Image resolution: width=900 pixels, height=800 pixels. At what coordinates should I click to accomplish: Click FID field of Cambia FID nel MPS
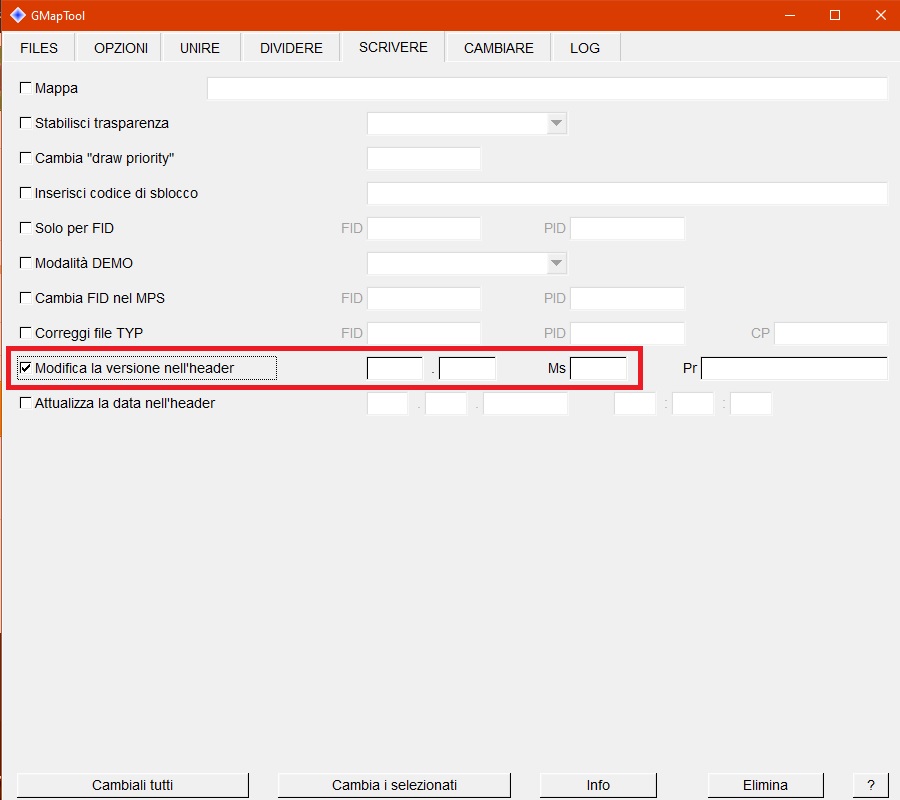(x=424, y=298)
